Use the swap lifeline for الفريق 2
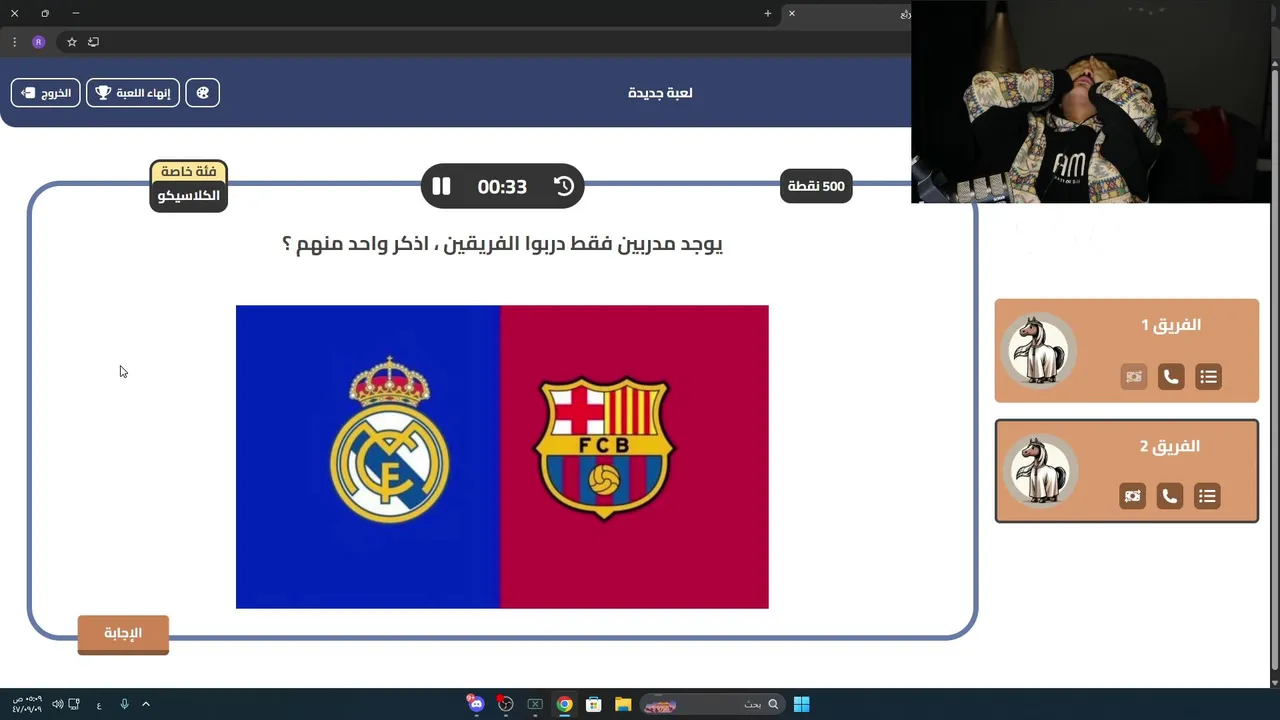Image resolution: width=1280 pixels, height=720 pixels. pos(1132,496)
